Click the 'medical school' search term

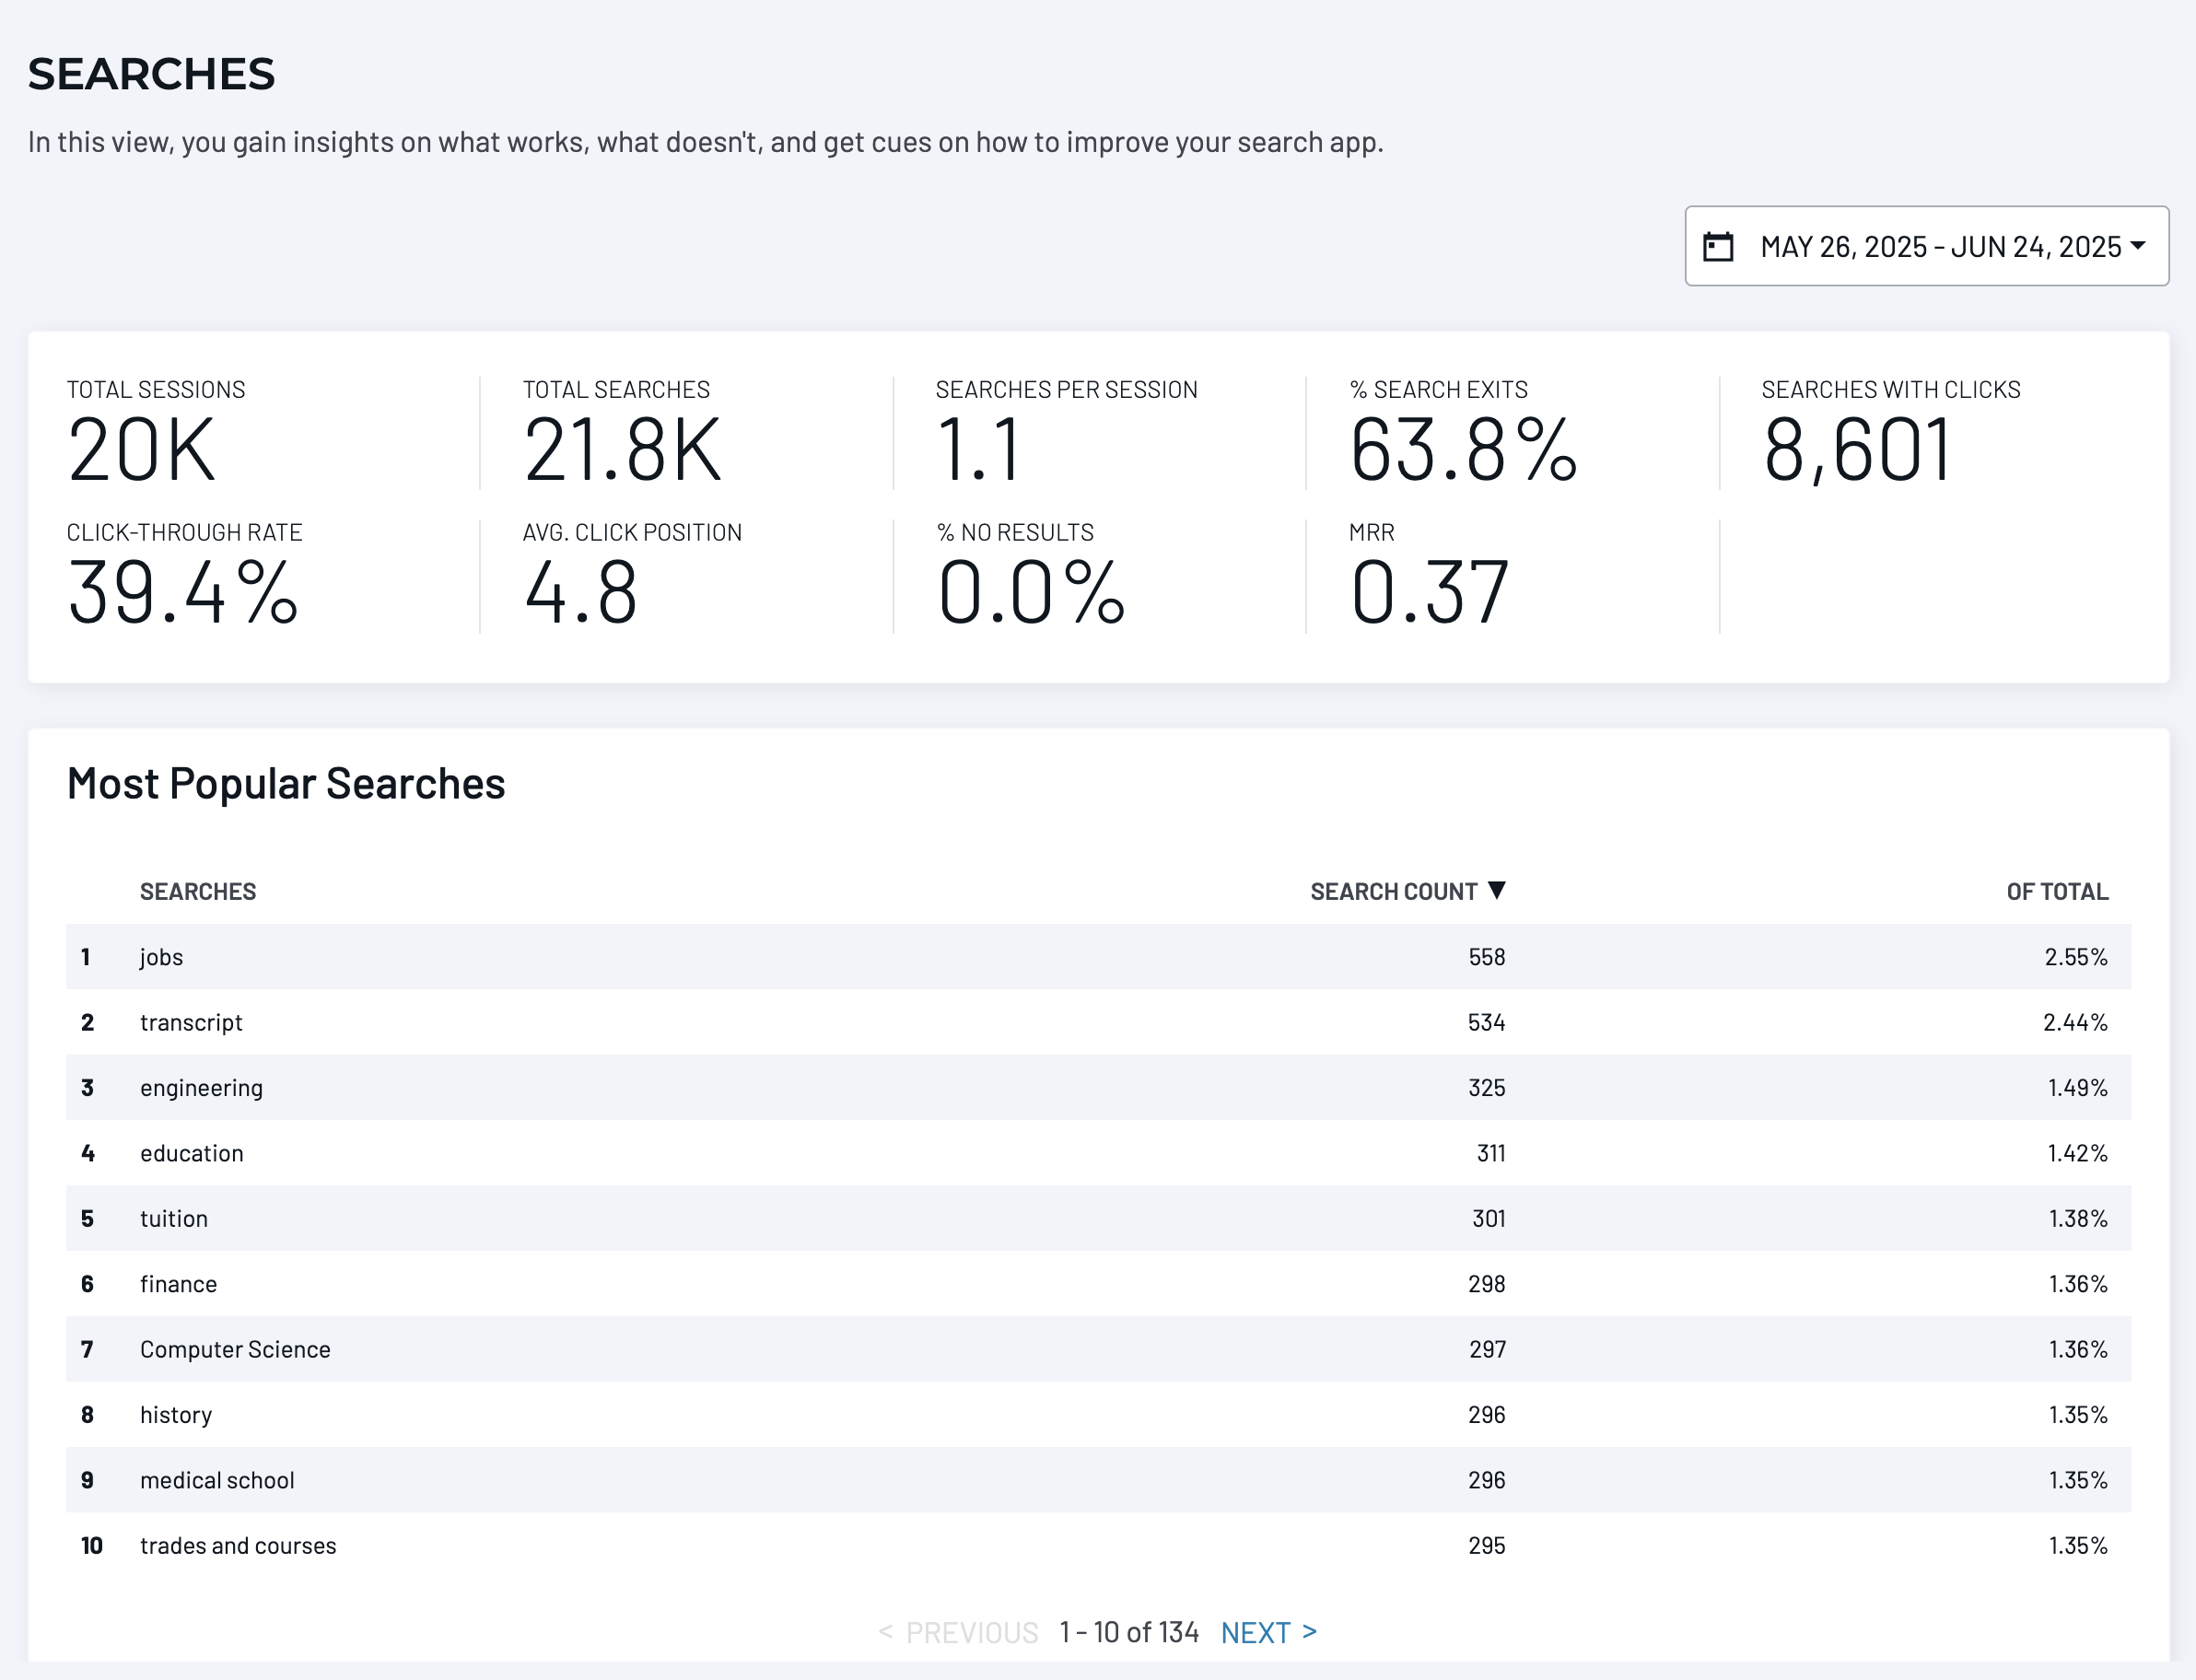pyautogui.click(x=217, y=1479)
